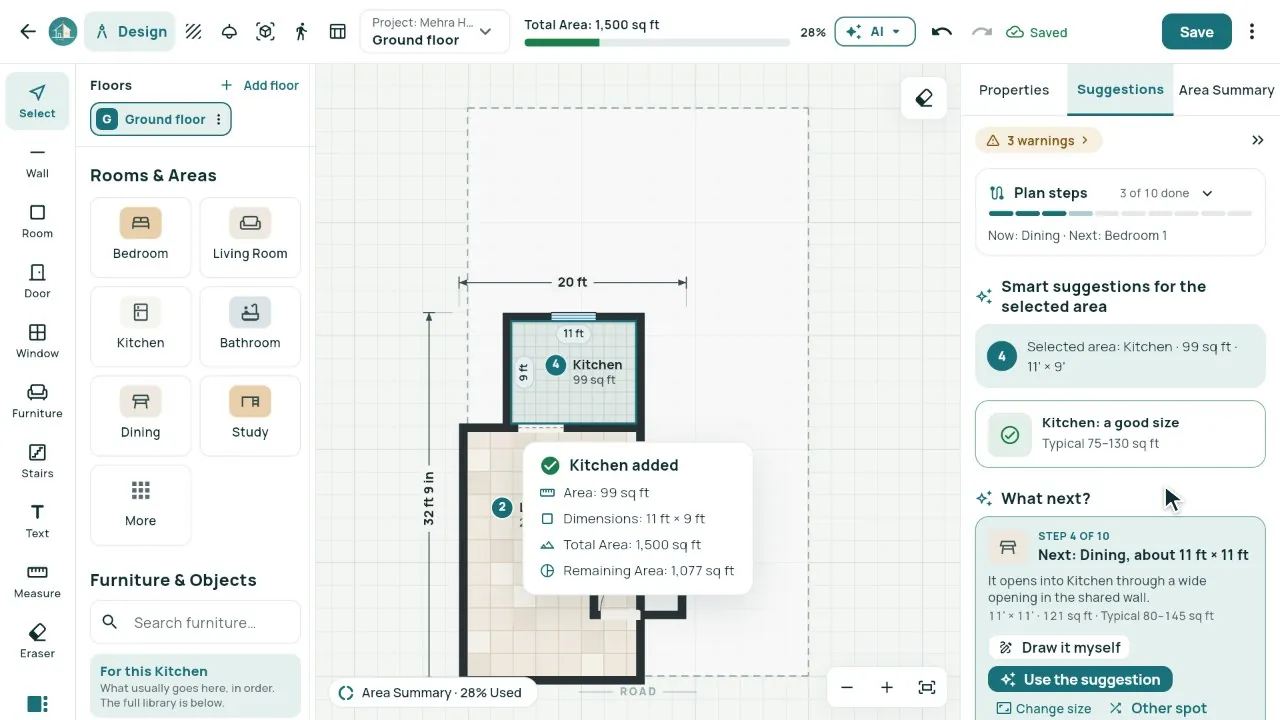Open the walkthrough person icon
This screenshot has height=720, width=1280.
click(x=301, y=32)
